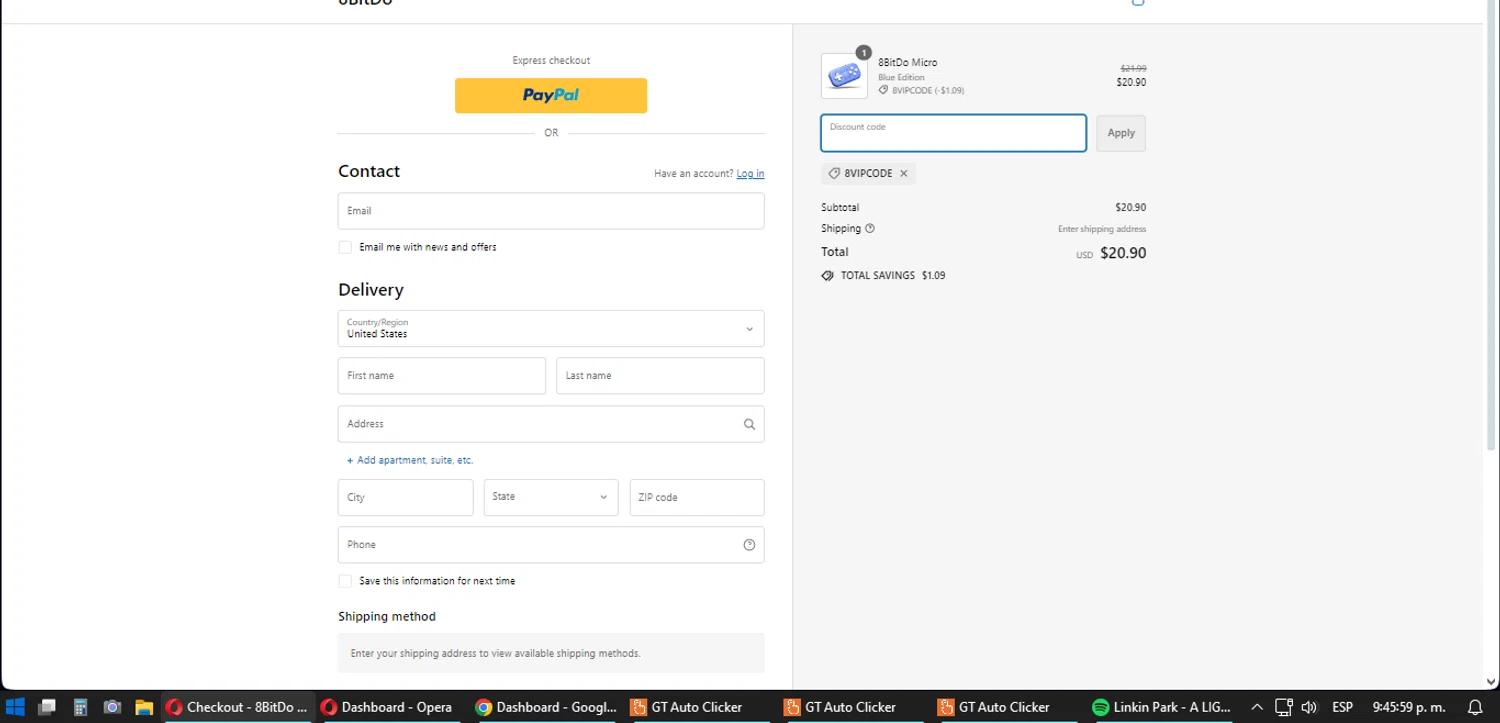The image size is (1500, 723).
Task: Open File Explorer from the taskbar
Action: pyautogui.click(x=144, y=707)
